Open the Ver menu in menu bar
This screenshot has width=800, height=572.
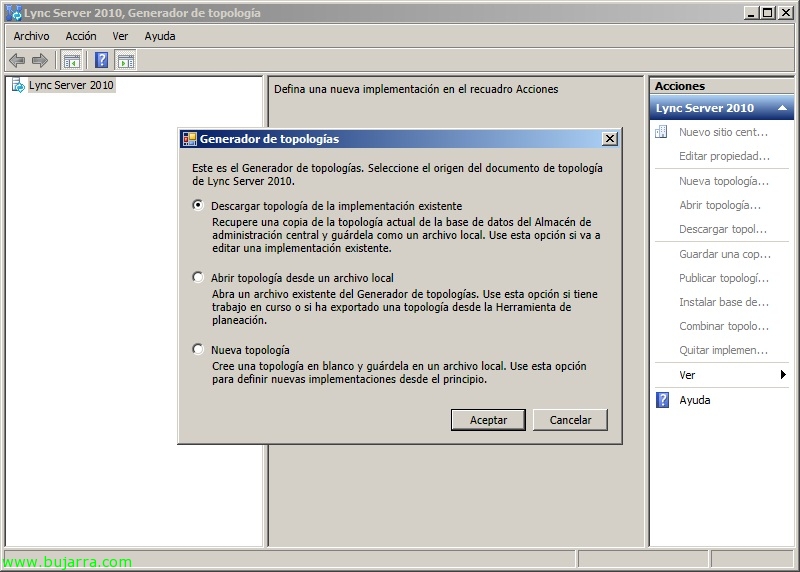coord(120,36)
